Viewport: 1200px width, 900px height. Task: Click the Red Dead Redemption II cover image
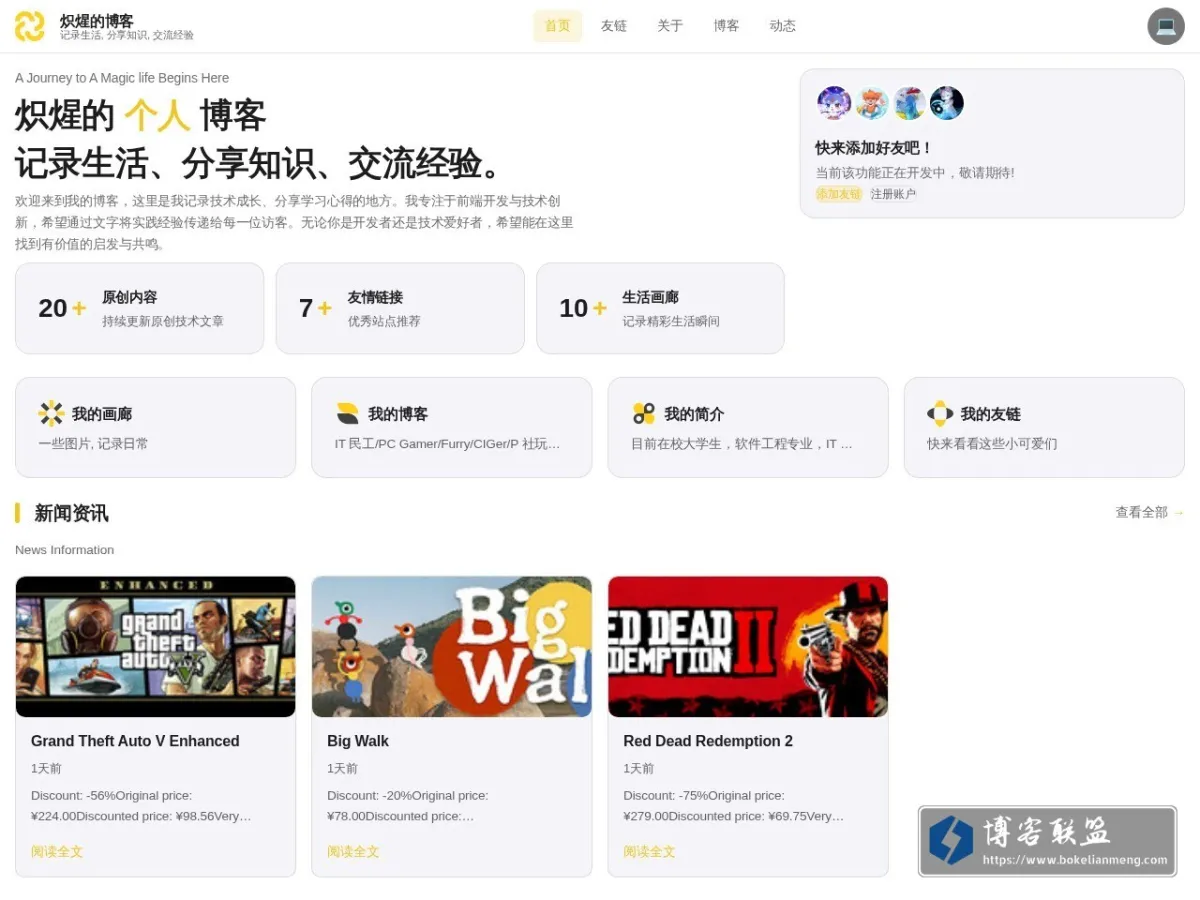point(748,647)
